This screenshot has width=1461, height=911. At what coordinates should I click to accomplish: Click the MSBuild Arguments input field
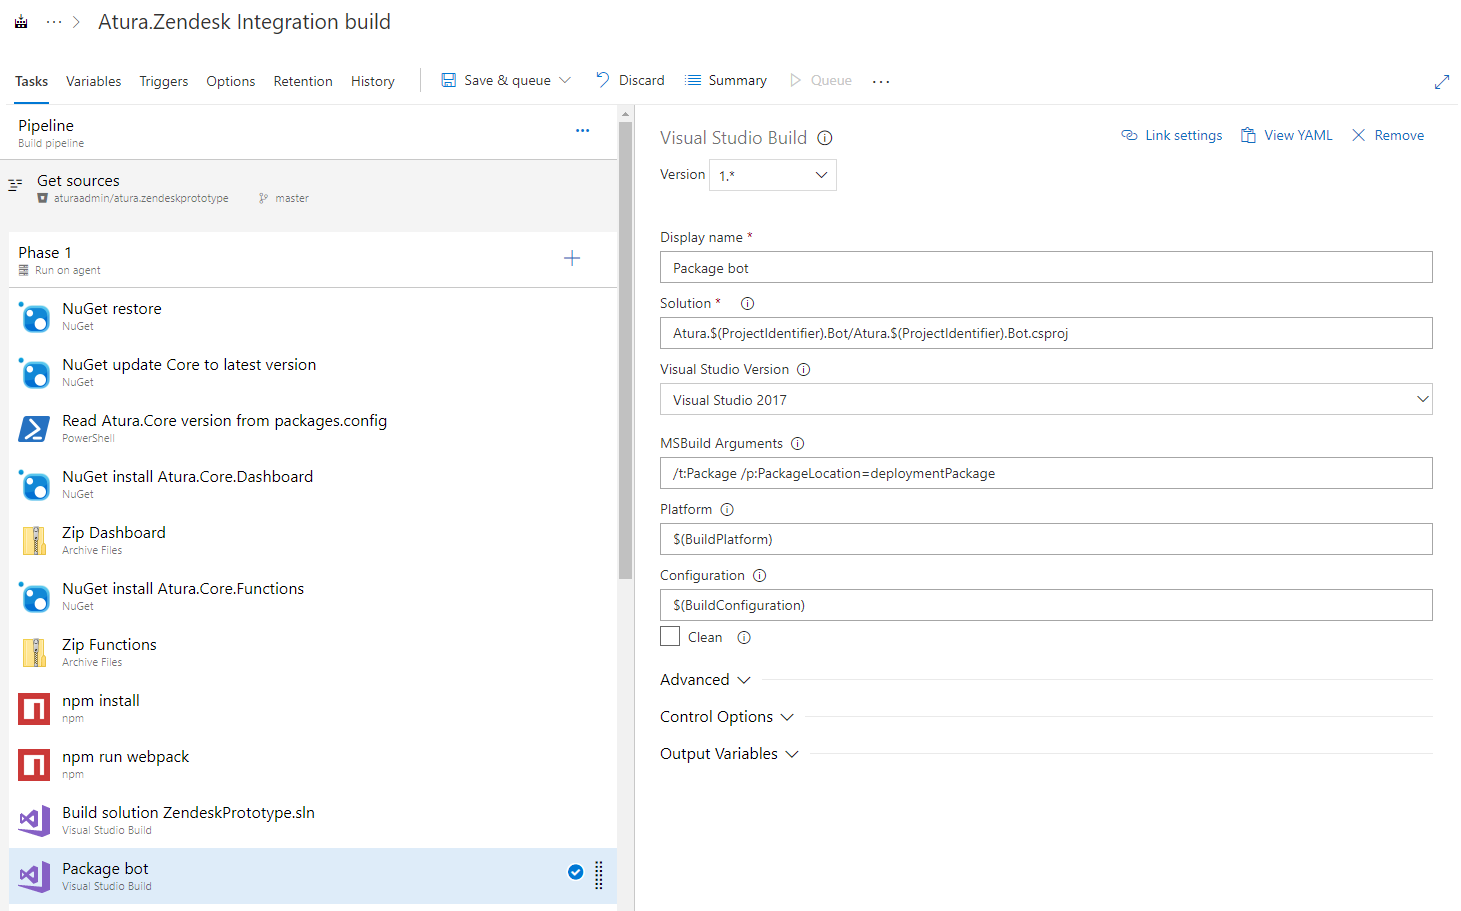pos(1046,473)
